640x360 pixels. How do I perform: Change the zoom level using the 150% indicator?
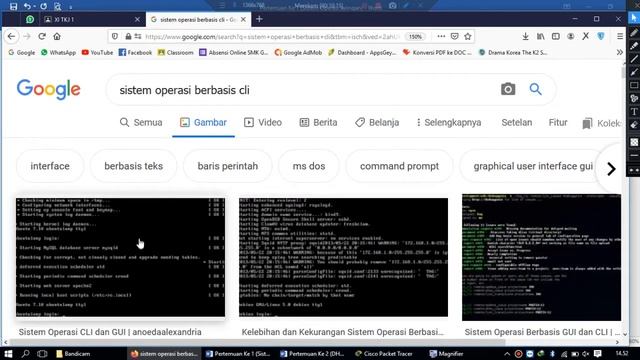(415, 36)
